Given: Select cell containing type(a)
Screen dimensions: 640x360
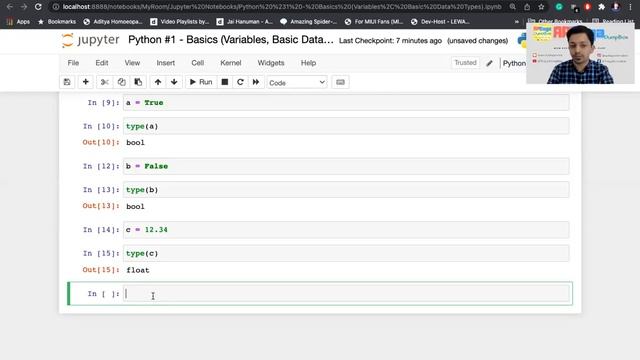Looking at the screenshot, I should (x=346, y=126).
